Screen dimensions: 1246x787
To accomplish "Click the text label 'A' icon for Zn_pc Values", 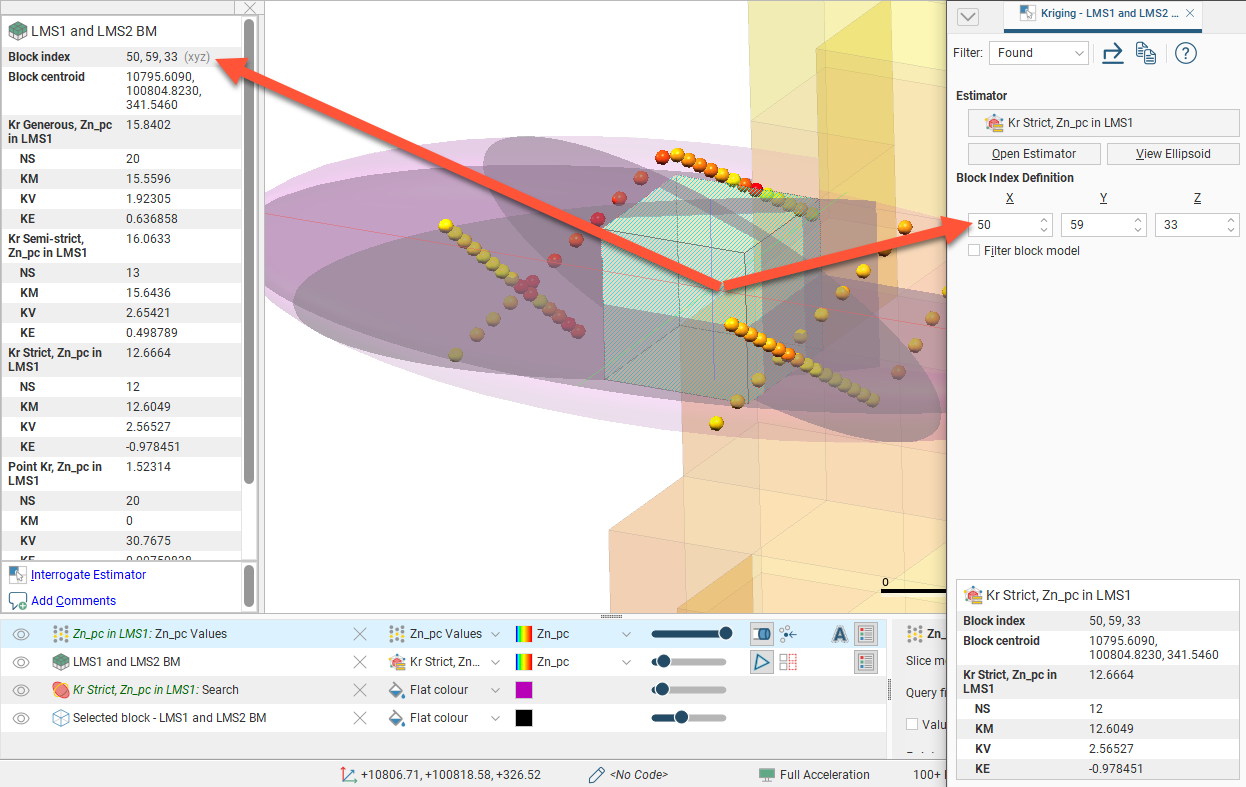I will (839, 634).
